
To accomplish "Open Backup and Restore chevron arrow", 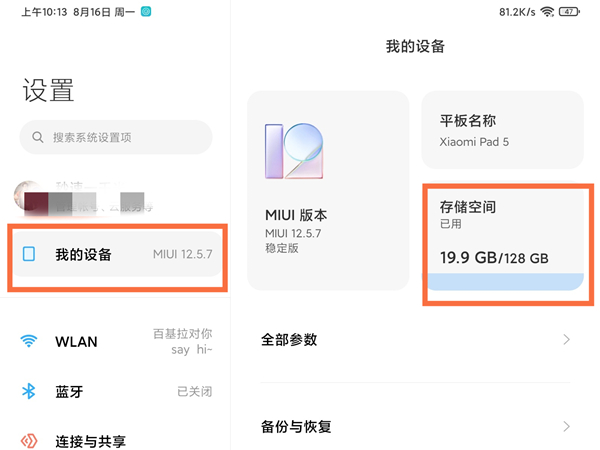I will (x=566, y=427).
